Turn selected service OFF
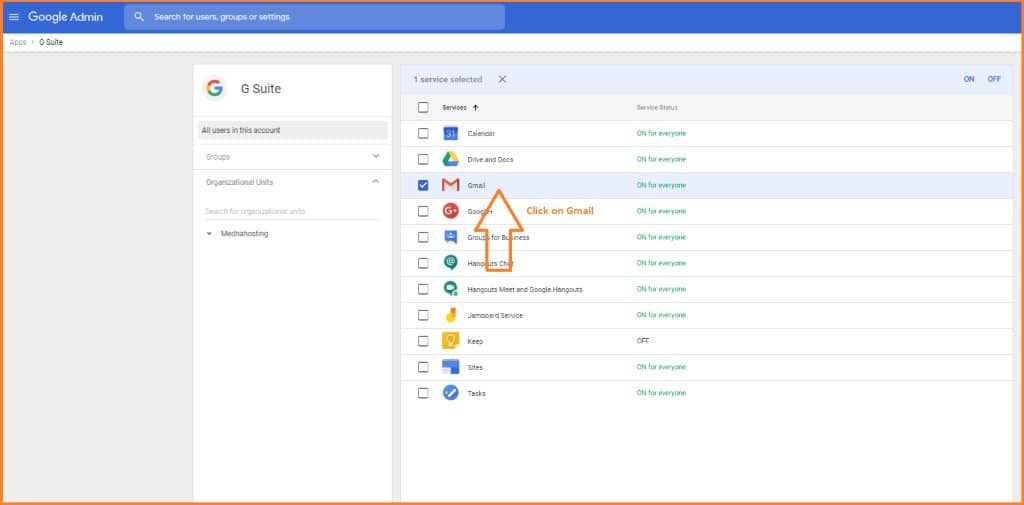Viewport: 1024px width, 505px height. click(994, 79)
